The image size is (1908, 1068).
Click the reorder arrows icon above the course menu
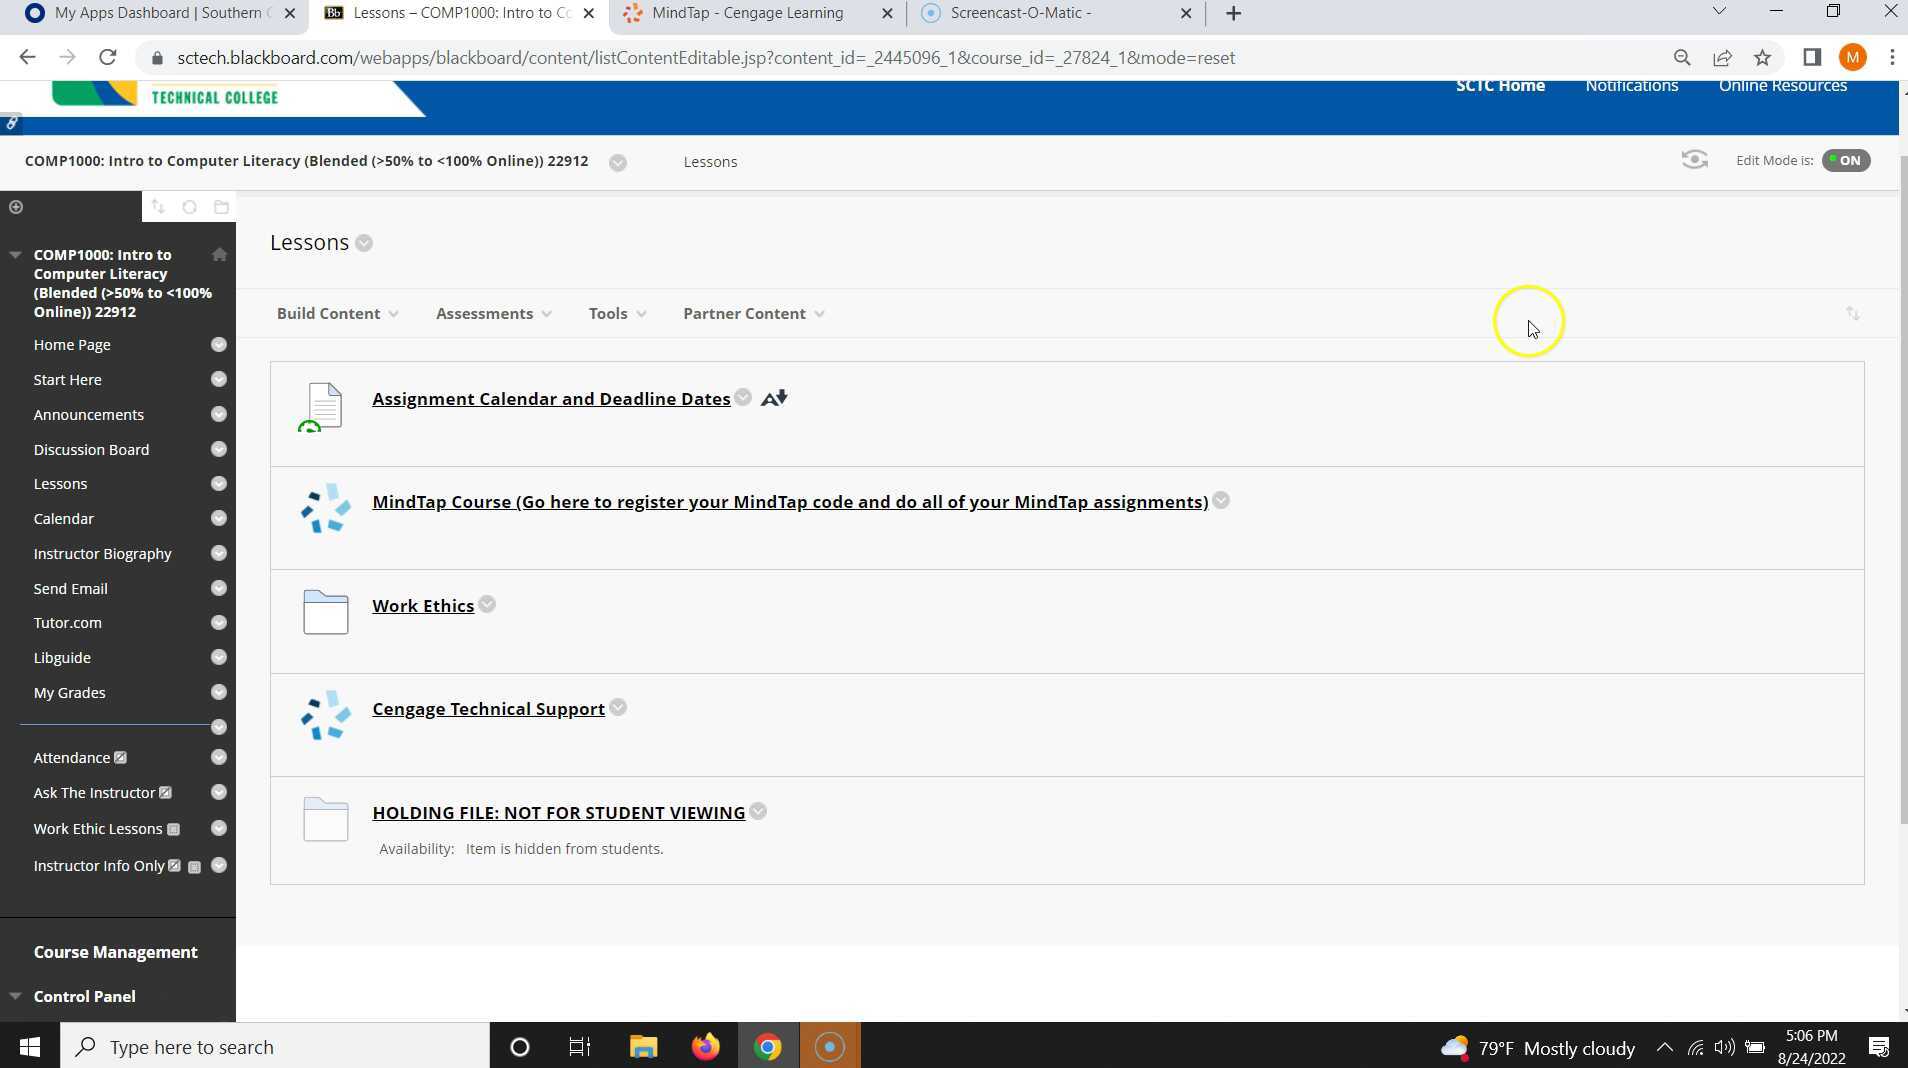click(x=158, y=206)
